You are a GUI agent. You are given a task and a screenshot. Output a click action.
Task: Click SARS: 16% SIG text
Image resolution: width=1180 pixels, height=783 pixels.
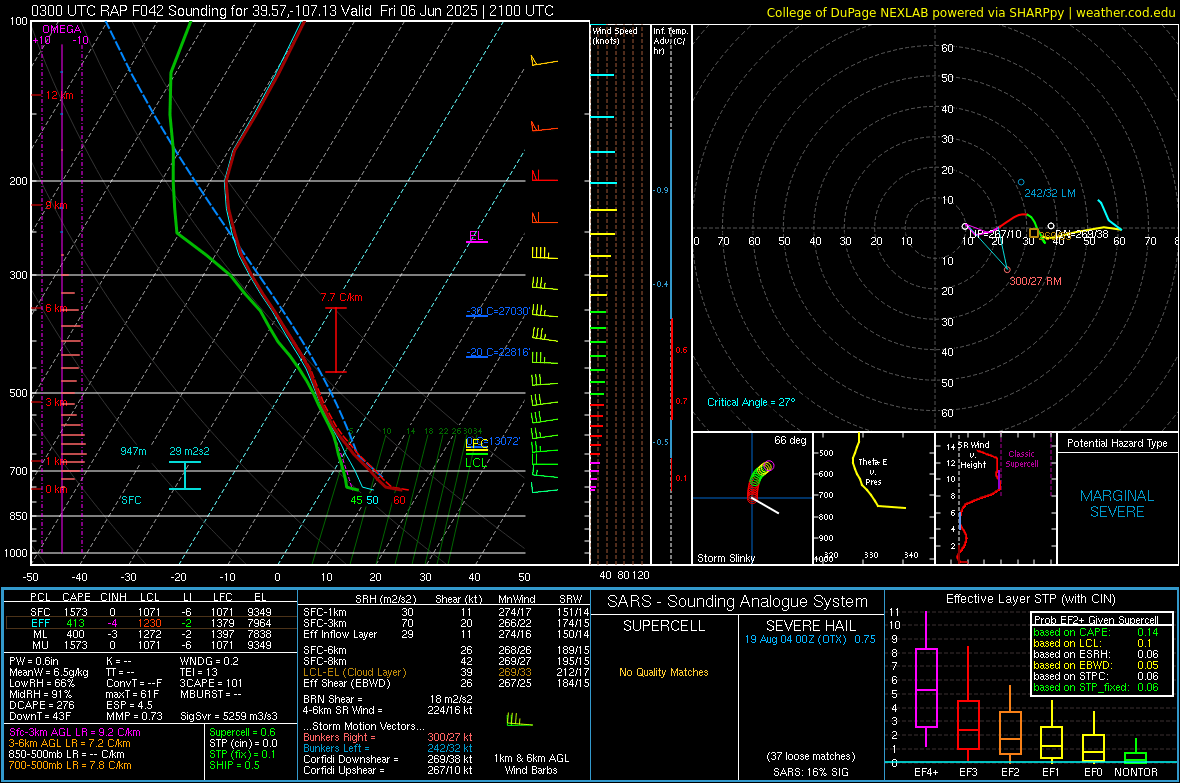point(810,772)
